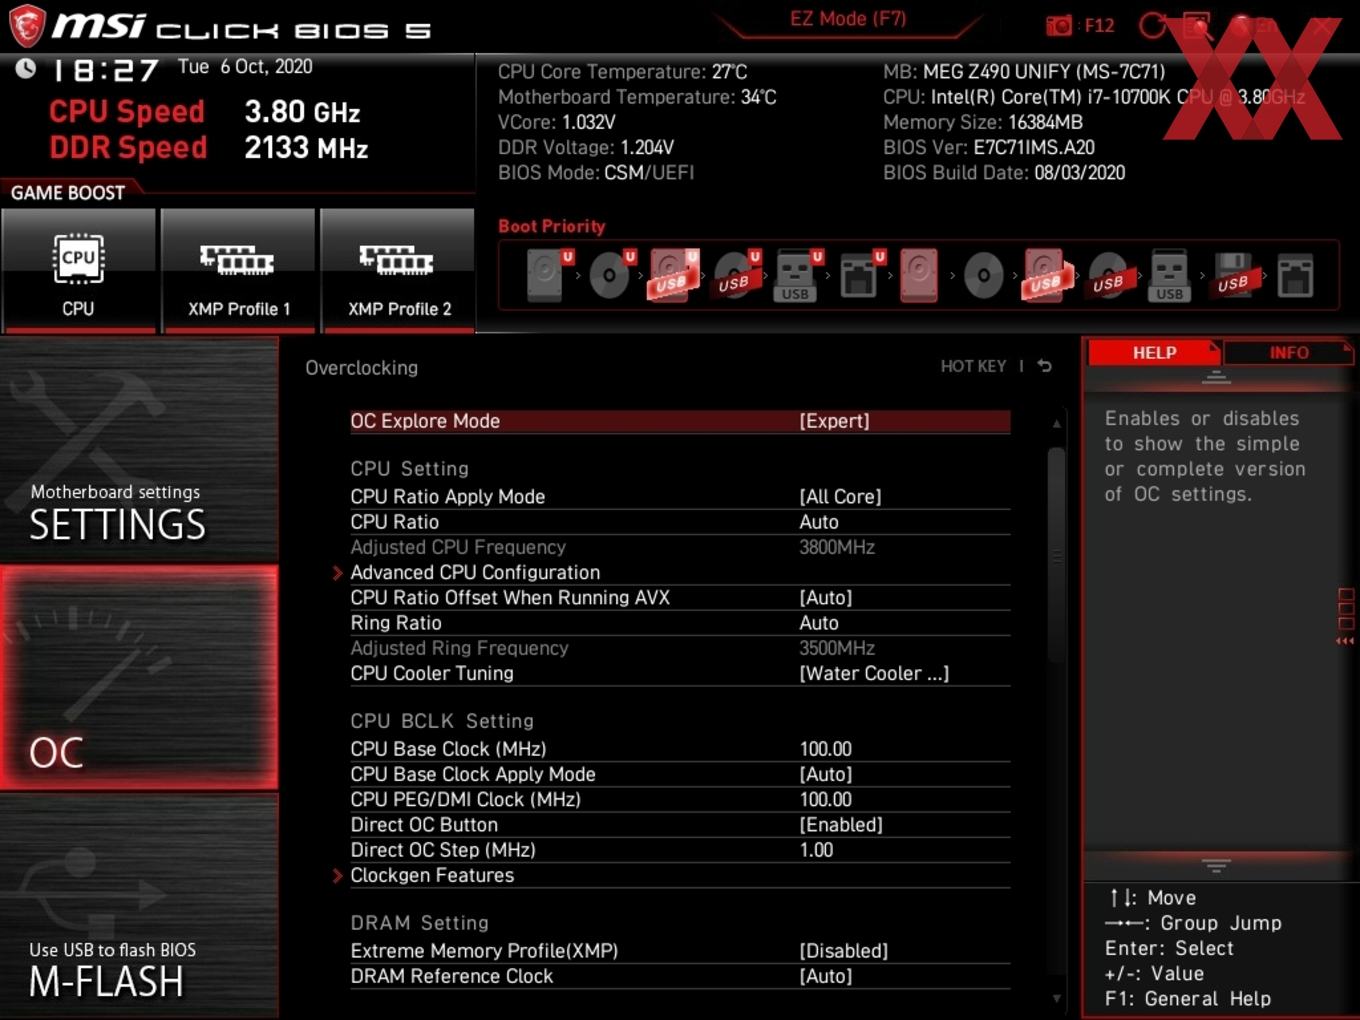1360x1020 pixels.
Task: Toggle Extreme Memory Profile(XMP) [Disabled] value
Action: click(843, 951)
